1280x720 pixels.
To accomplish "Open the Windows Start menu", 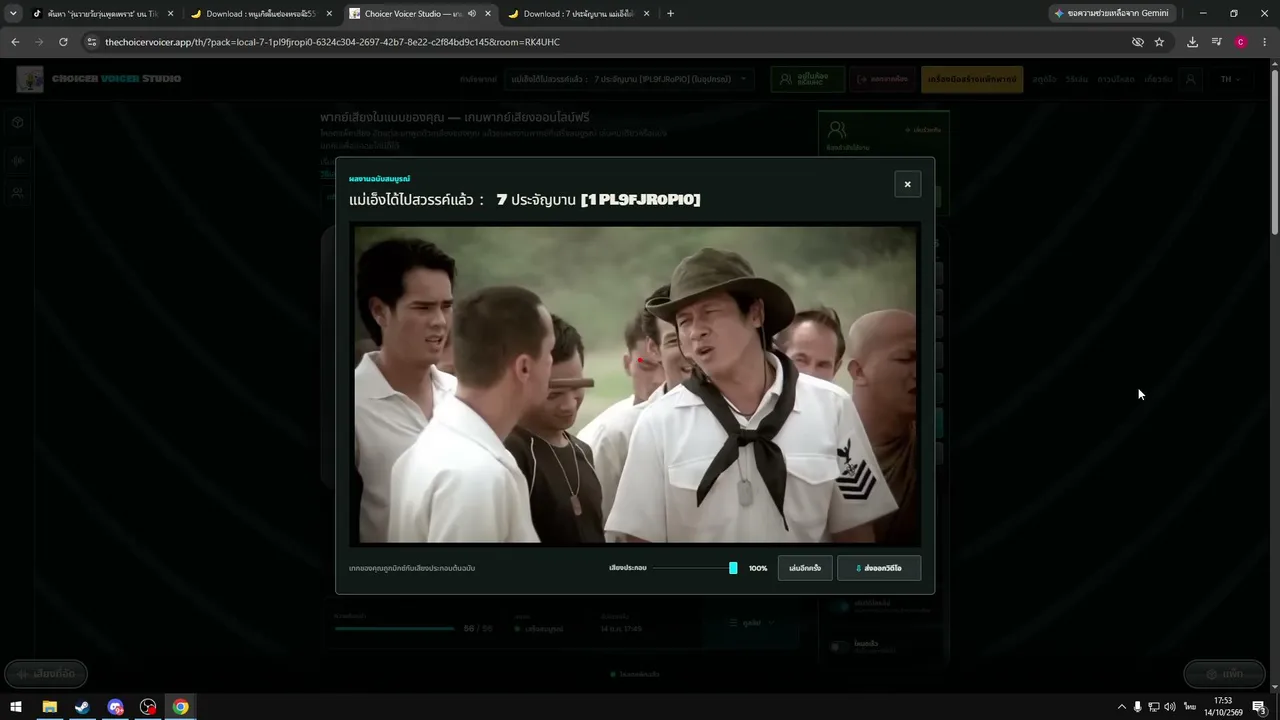I will pyautogui.click(x=16, y=707).
